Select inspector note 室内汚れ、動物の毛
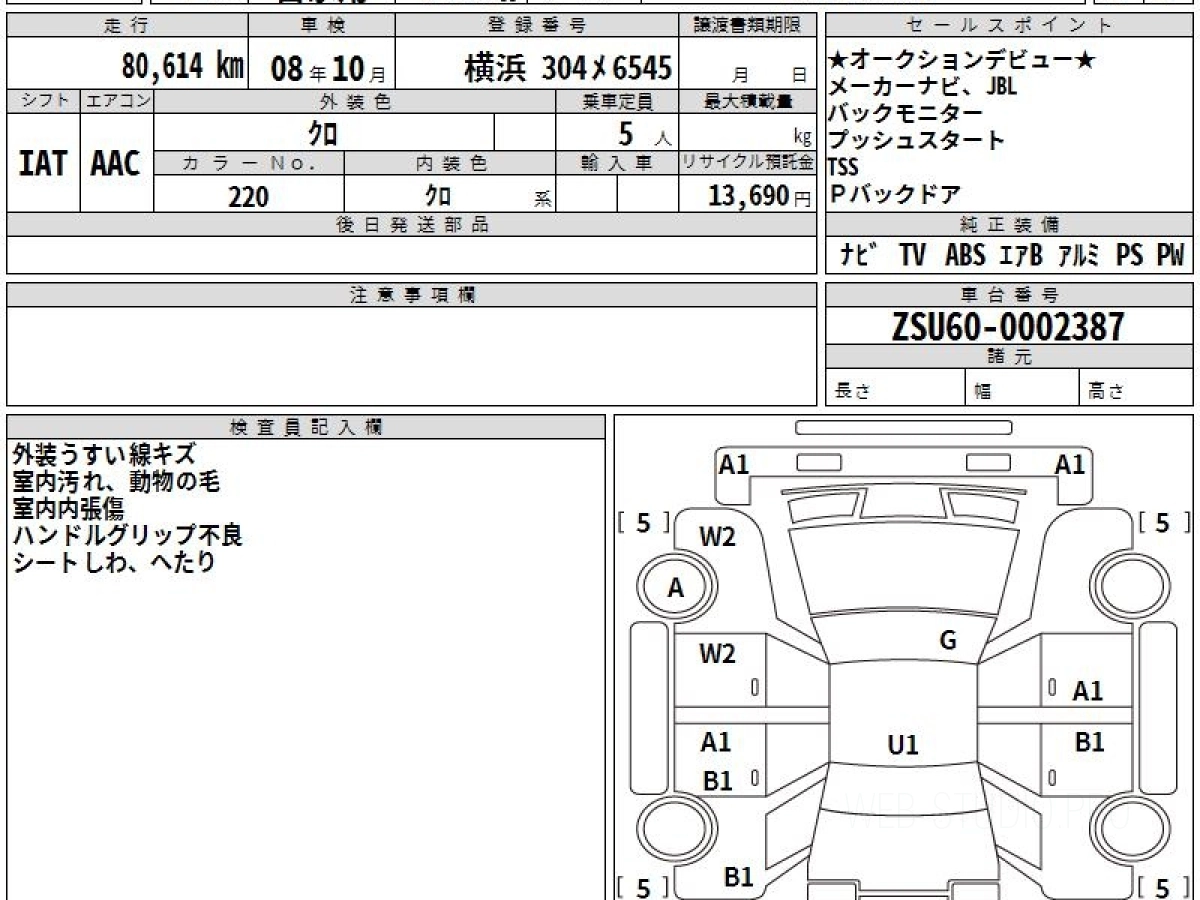The height and width of the screenshot is (900, 1200). (x=116, y=481)
